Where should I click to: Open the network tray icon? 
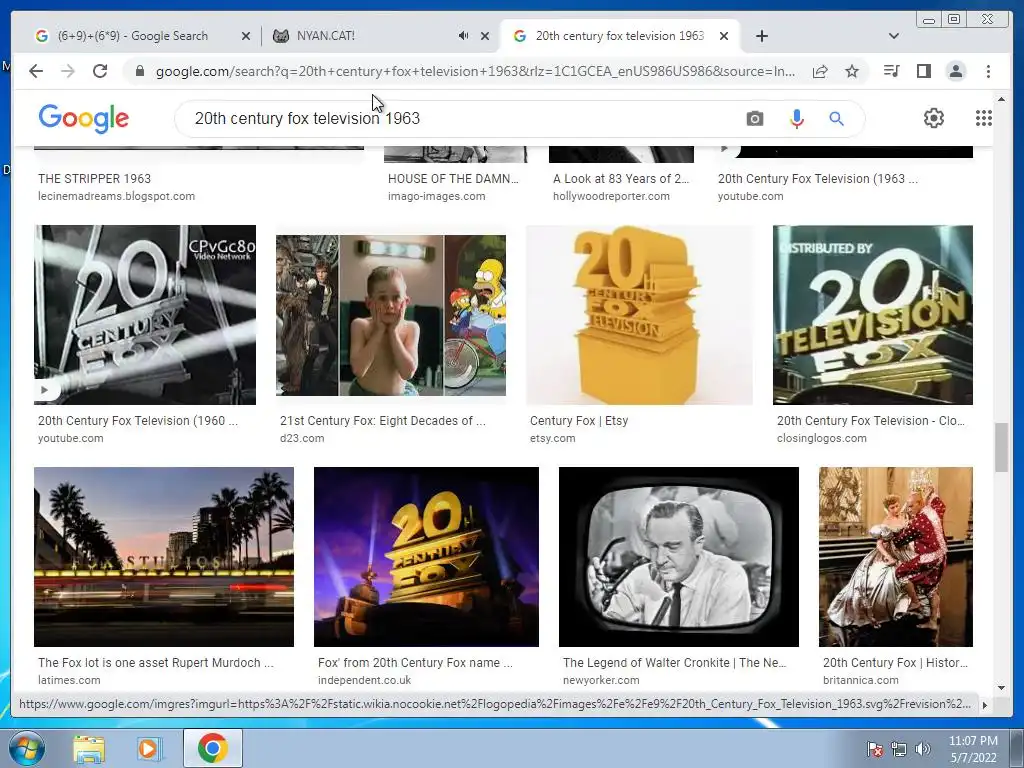(x=899, y=749)
